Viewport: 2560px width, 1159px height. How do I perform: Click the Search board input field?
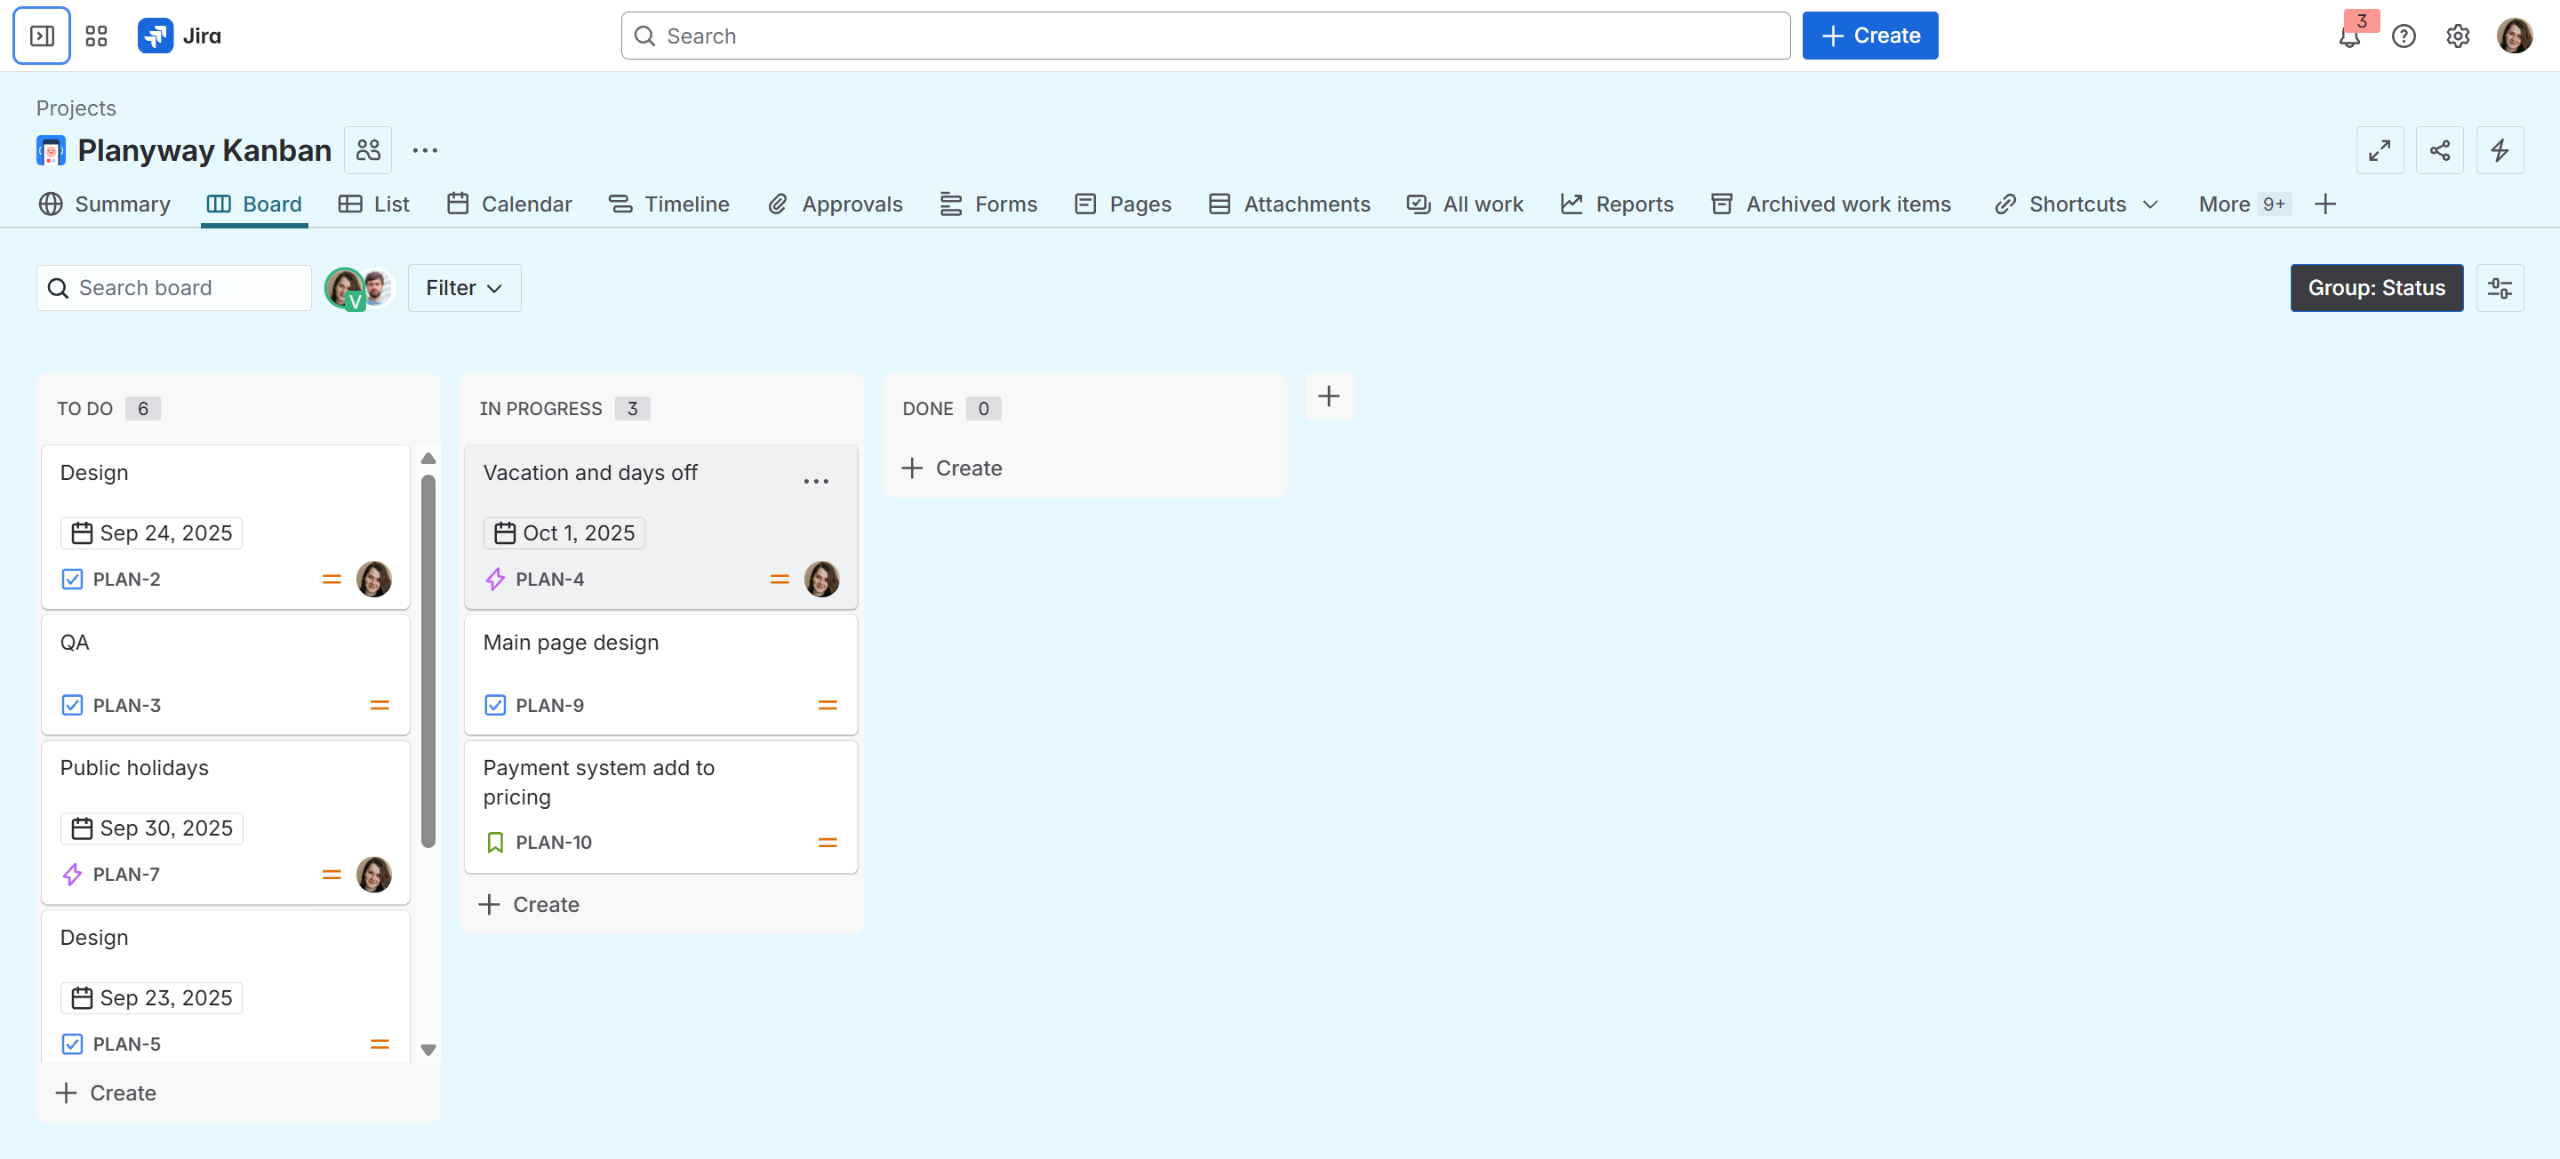coord(174,288)
